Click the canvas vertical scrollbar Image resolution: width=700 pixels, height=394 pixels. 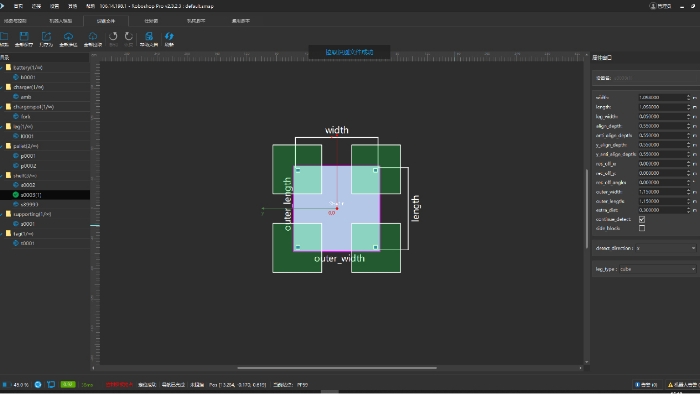[x=587, y=208]
